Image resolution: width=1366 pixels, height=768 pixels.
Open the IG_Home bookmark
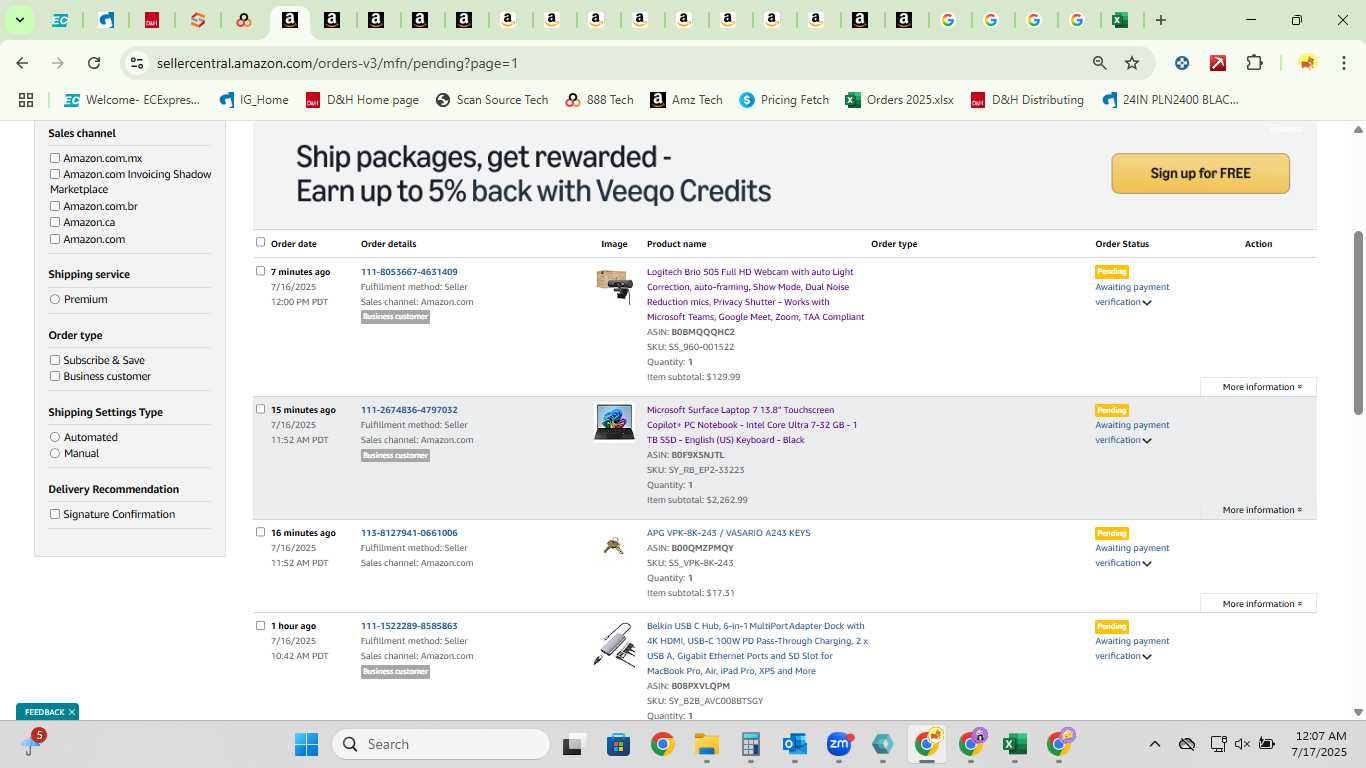[x=254, y=100]
